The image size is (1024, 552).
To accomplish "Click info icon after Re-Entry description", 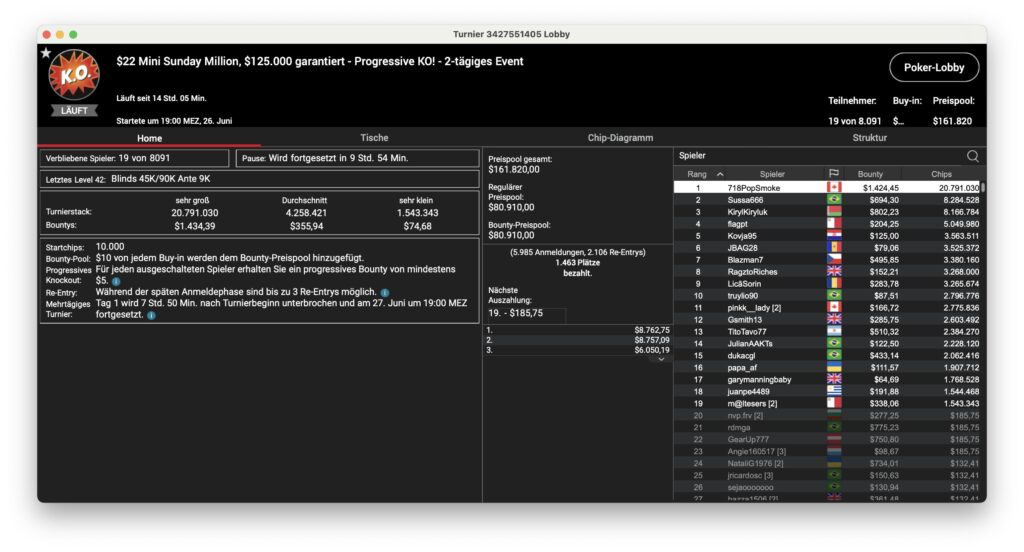I will click(x=385, y=292).
